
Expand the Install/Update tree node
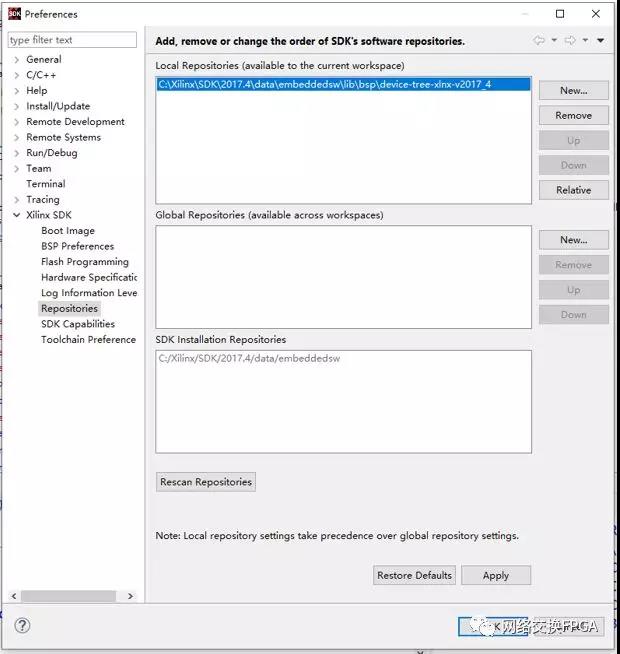[17, 106]
